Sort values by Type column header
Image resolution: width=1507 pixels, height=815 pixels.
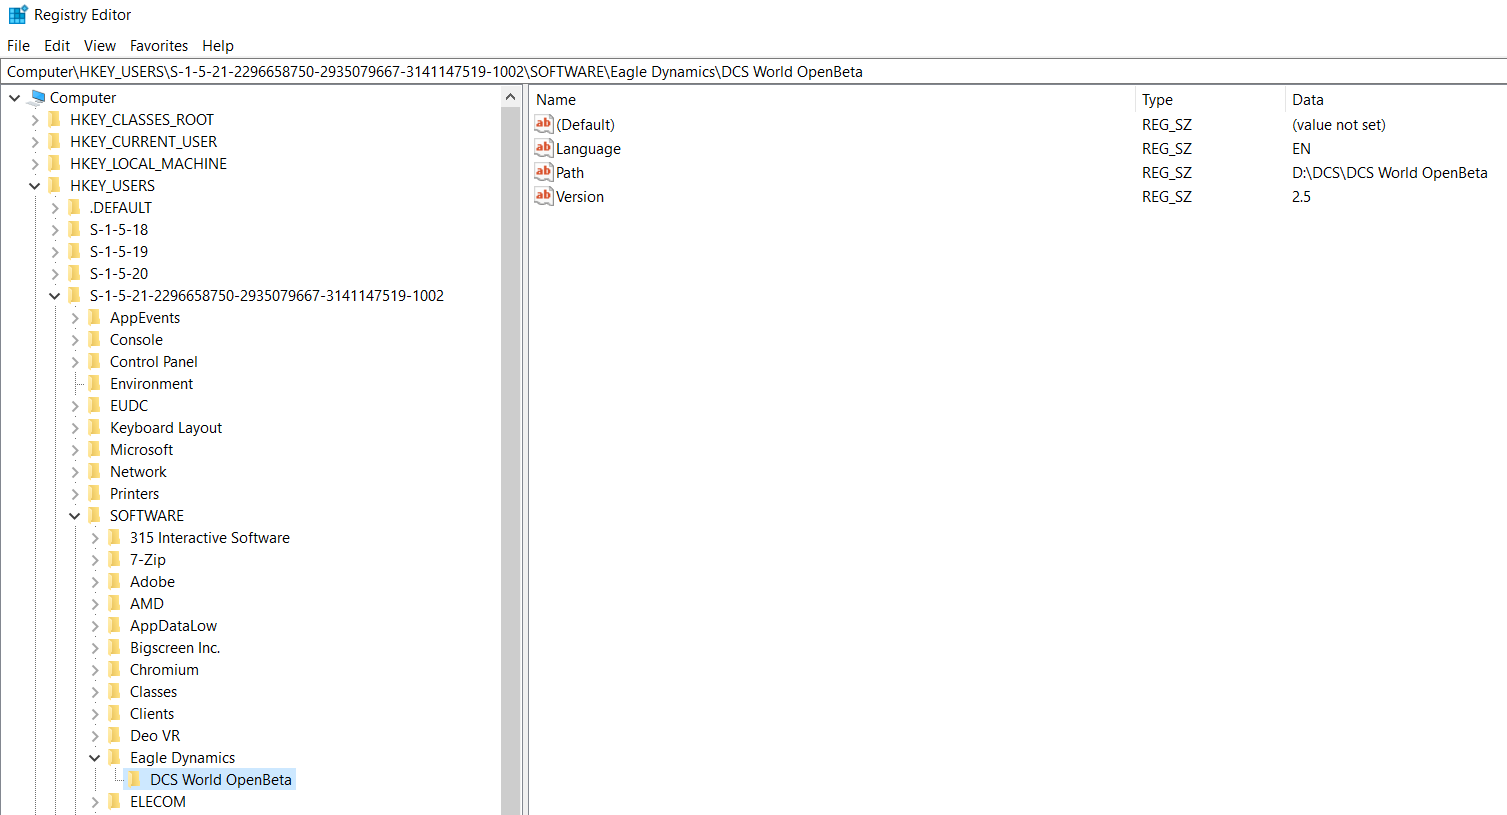pos(1211,100)
